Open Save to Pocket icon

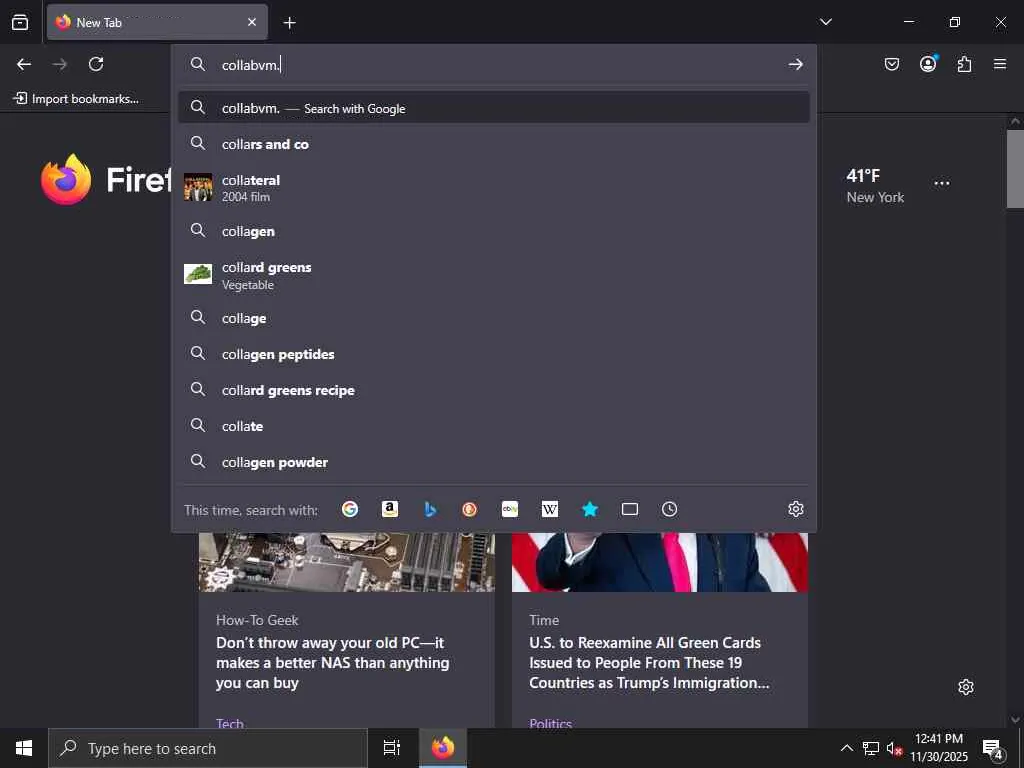(x=891, y=64)
